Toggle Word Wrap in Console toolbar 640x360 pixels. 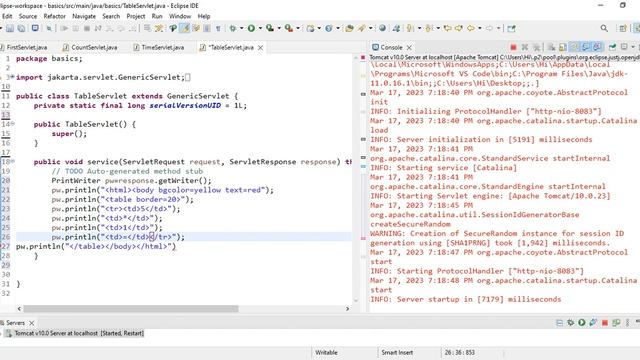point(574,47)
